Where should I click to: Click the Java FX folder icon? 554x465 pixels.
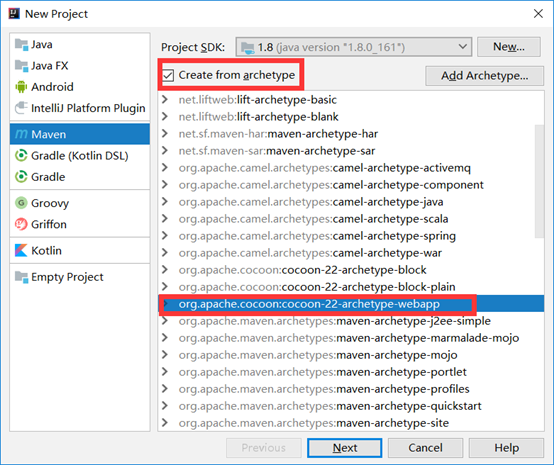coord(21,66)
